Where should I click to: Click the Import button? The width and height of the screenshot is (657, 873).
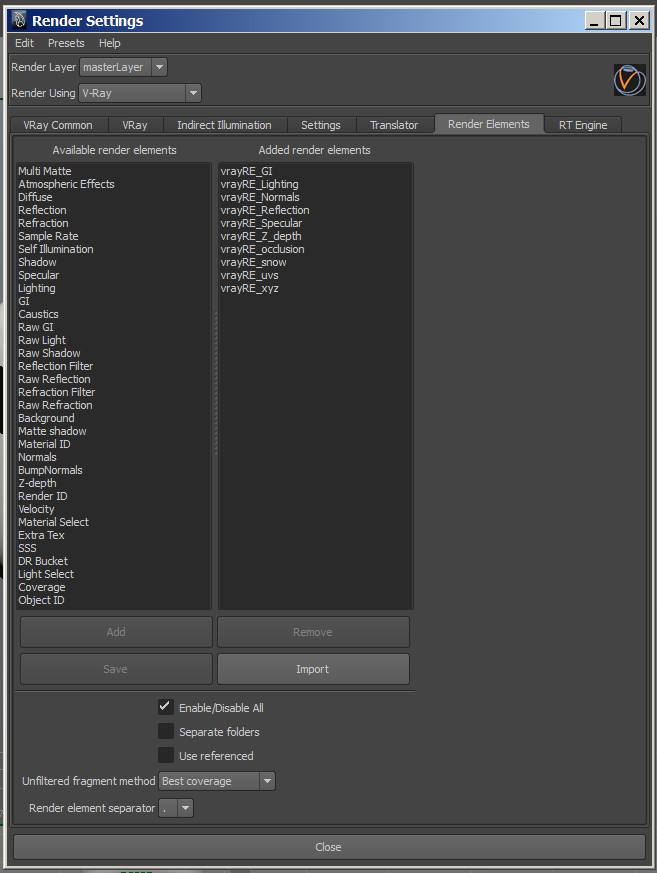tap(313, 669)
